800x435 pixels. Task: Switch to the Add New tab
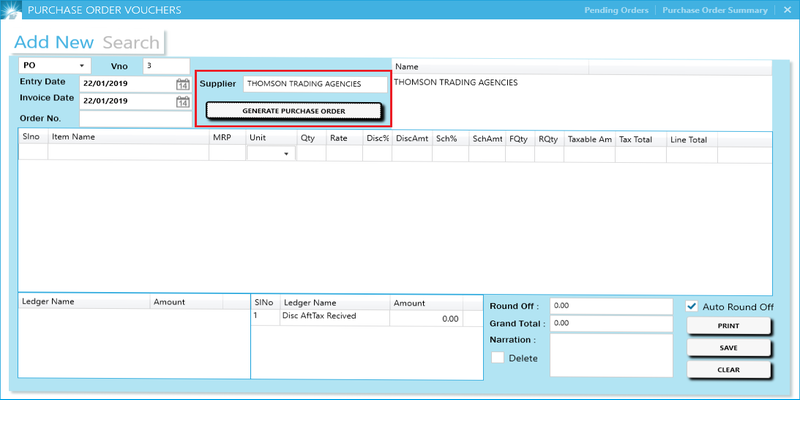coord(54,42)
